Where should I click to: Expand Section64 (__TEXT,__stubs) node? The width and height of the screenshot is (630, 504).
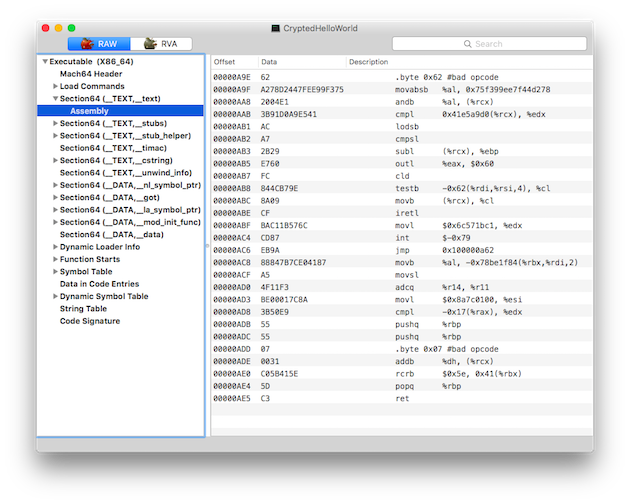[55, 123]
